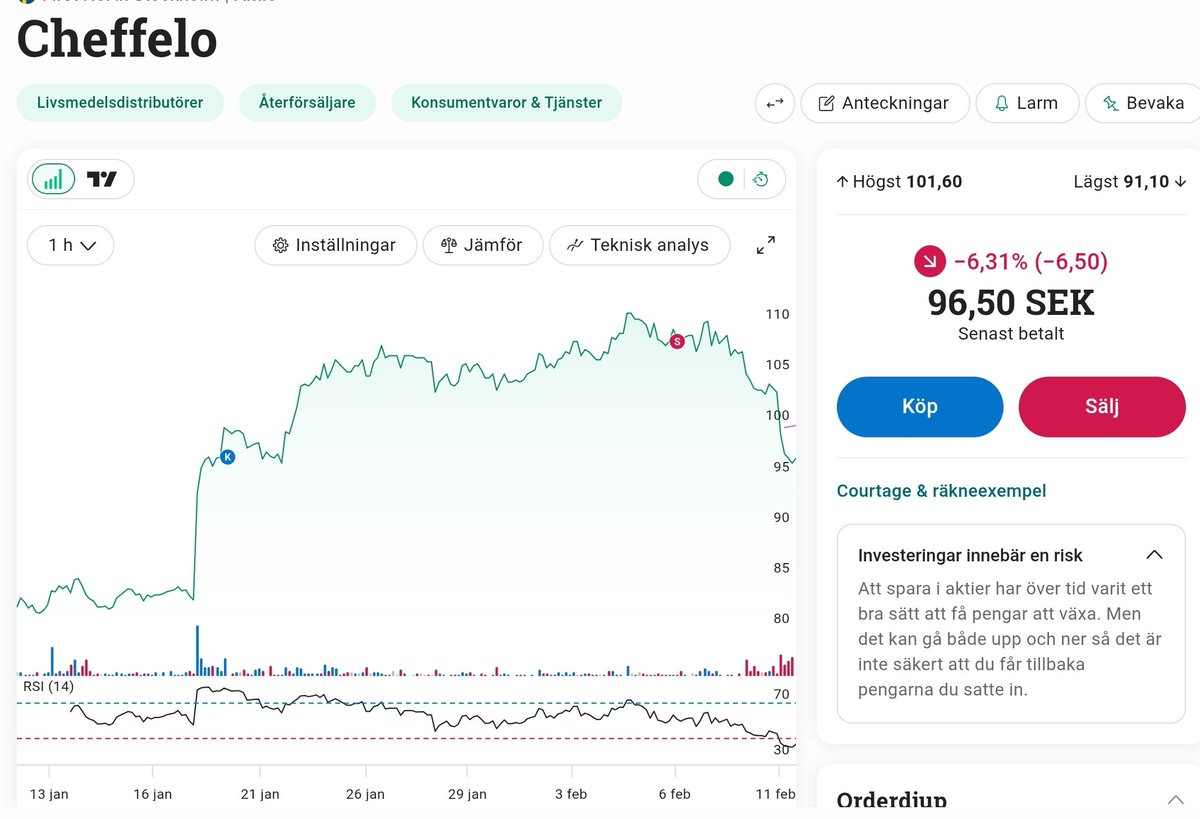The image size is (1200, 819).
Task: Click the 6 feb date label
Action: (674, 794)
